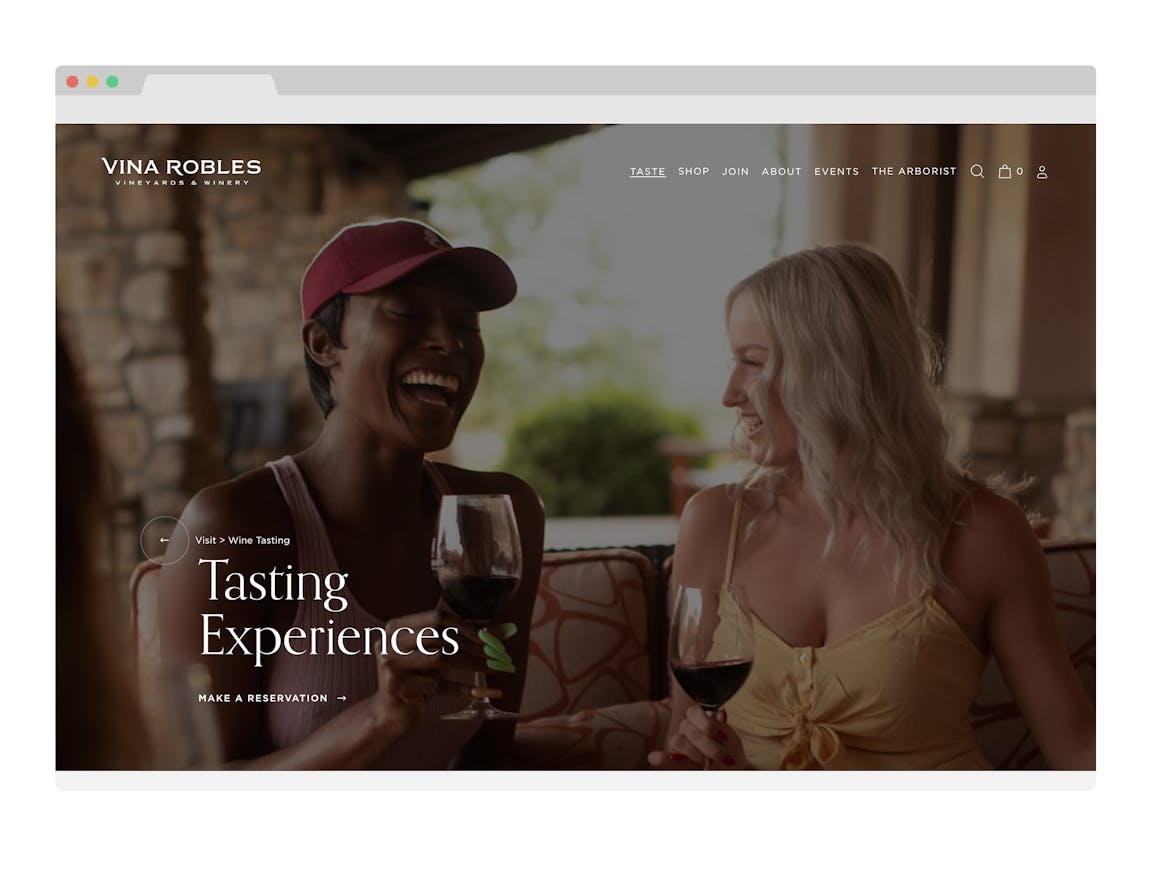Open the Join menu item
Viewport: 1152px width, 881px height.
(735, 171)
